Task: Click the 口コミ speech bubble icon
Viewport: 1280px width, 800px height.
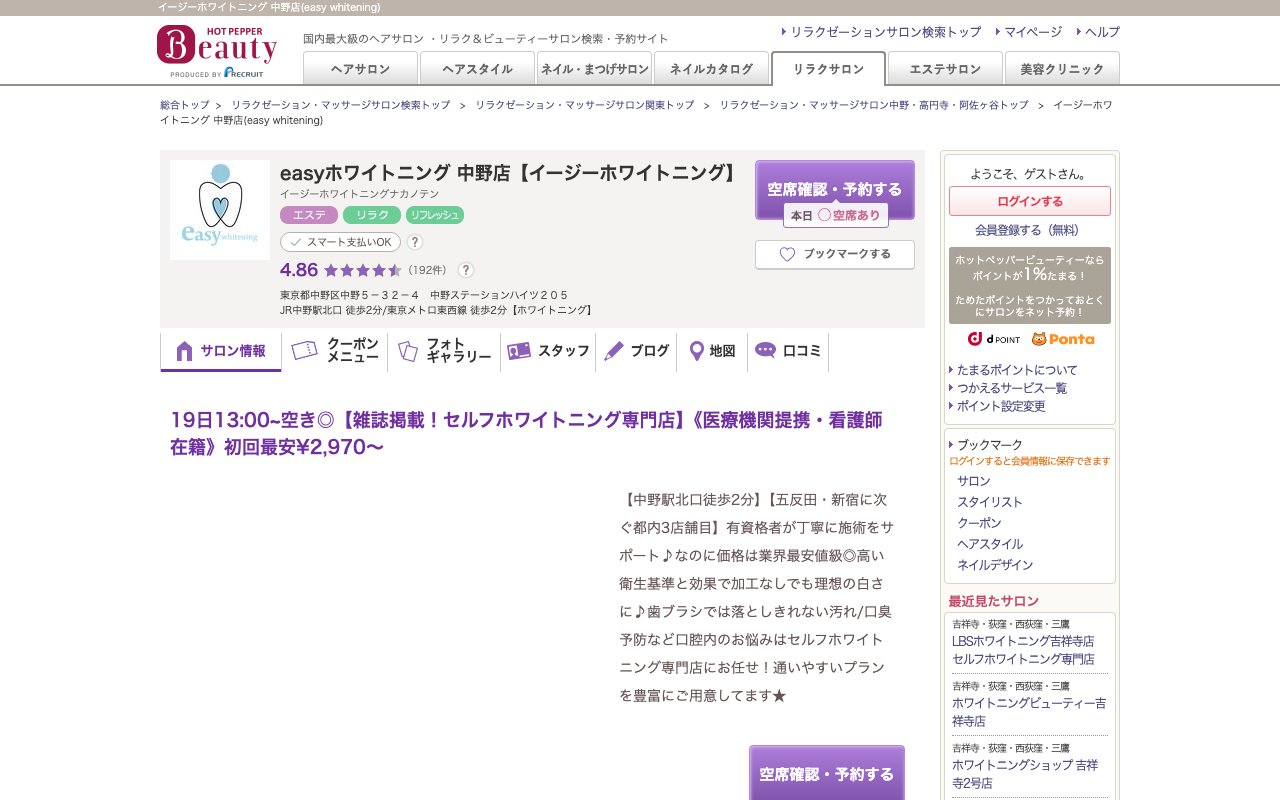Action: pyautogui.click(x=764, y=350)
